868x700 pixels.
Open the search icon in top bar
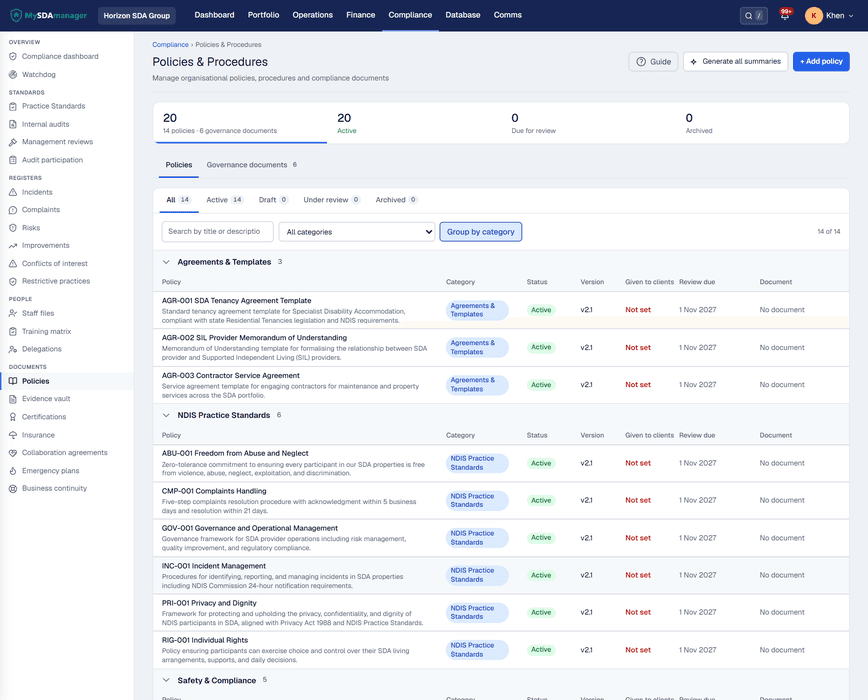[x=748, y=16]
